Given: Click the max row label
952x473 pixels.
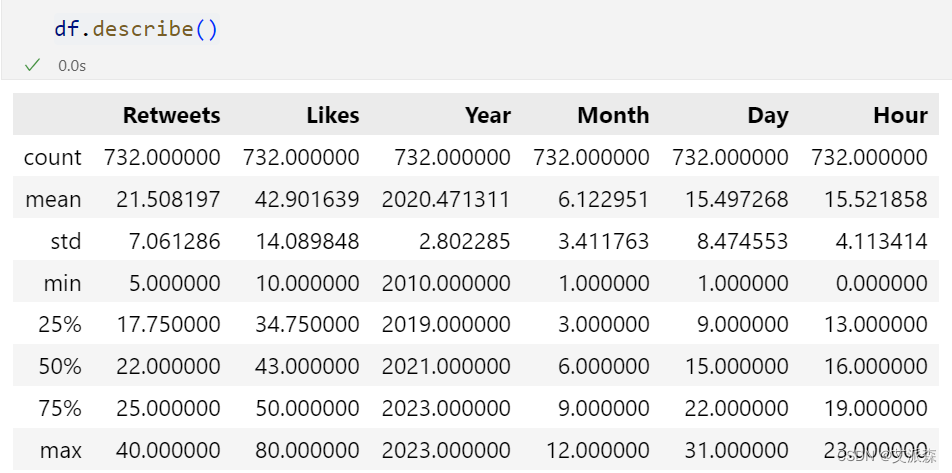Looking at the screenshot, I should point(61,451).
